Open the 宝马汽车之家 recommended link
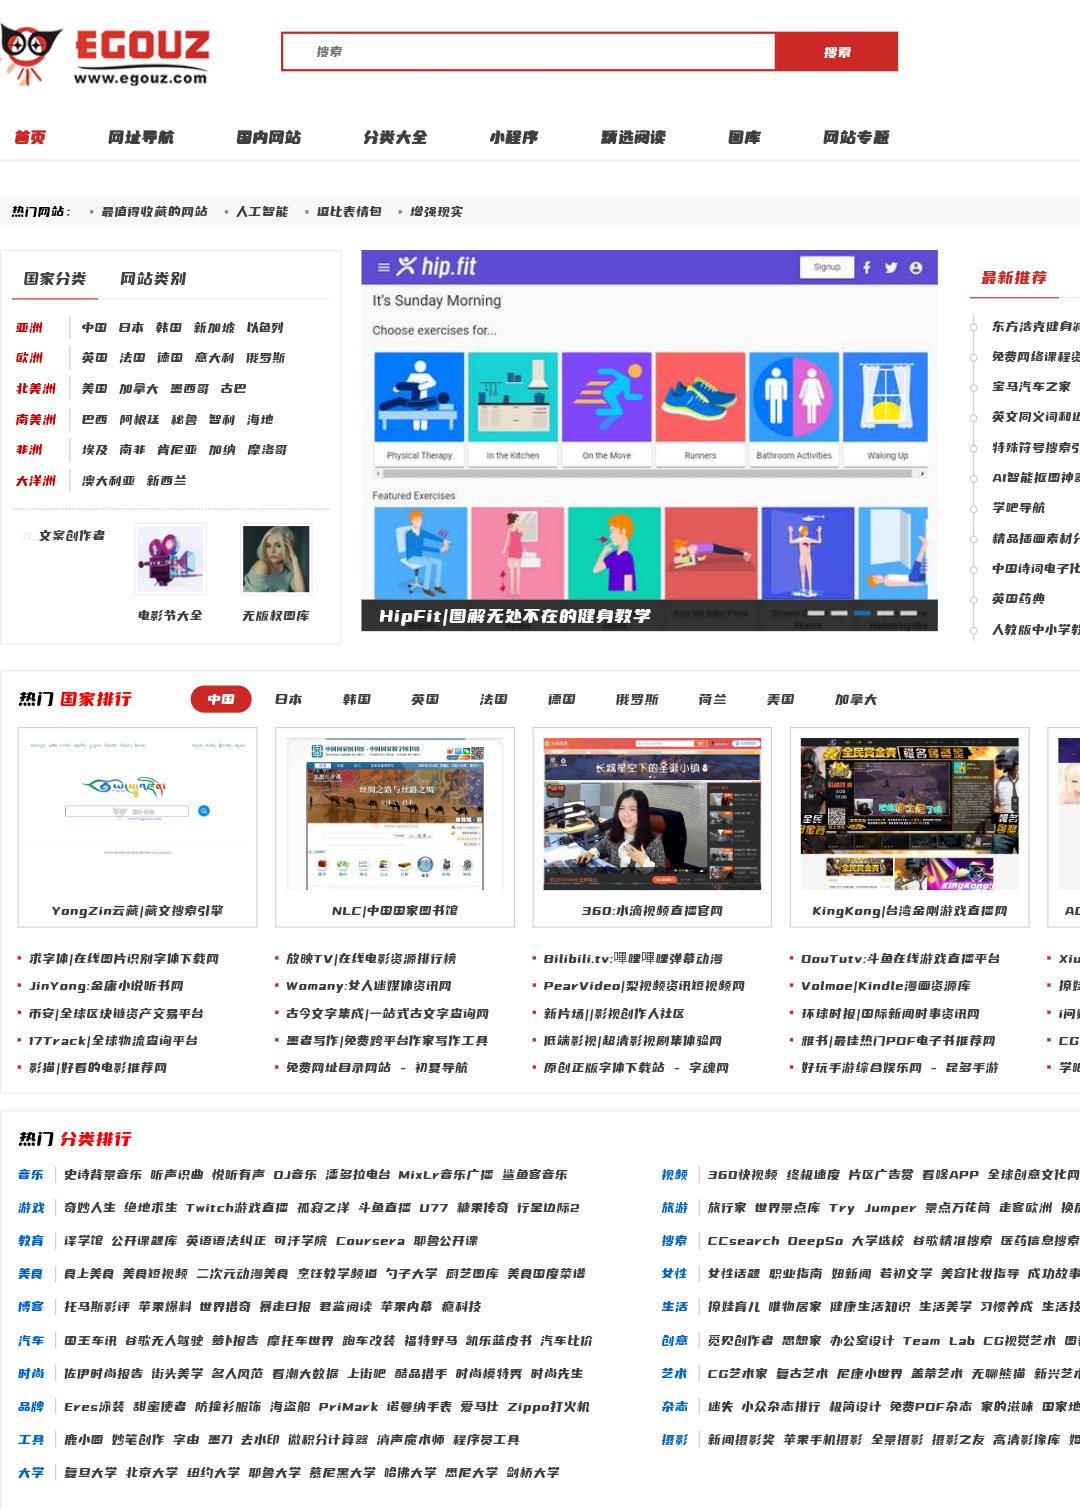This screenshot has height=1508, width=1080. [x=1031, y=386]
